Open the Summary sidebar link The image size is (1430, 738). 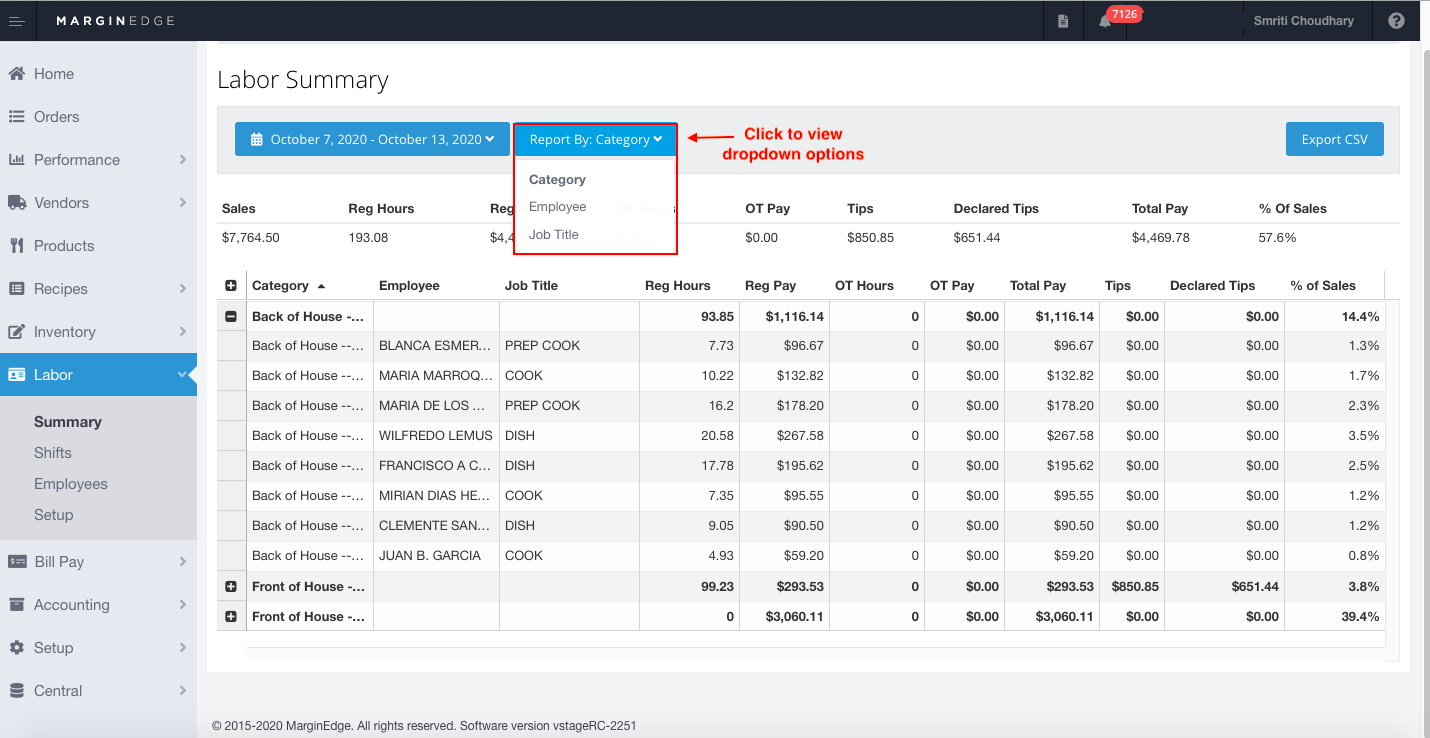coord(68,422)
